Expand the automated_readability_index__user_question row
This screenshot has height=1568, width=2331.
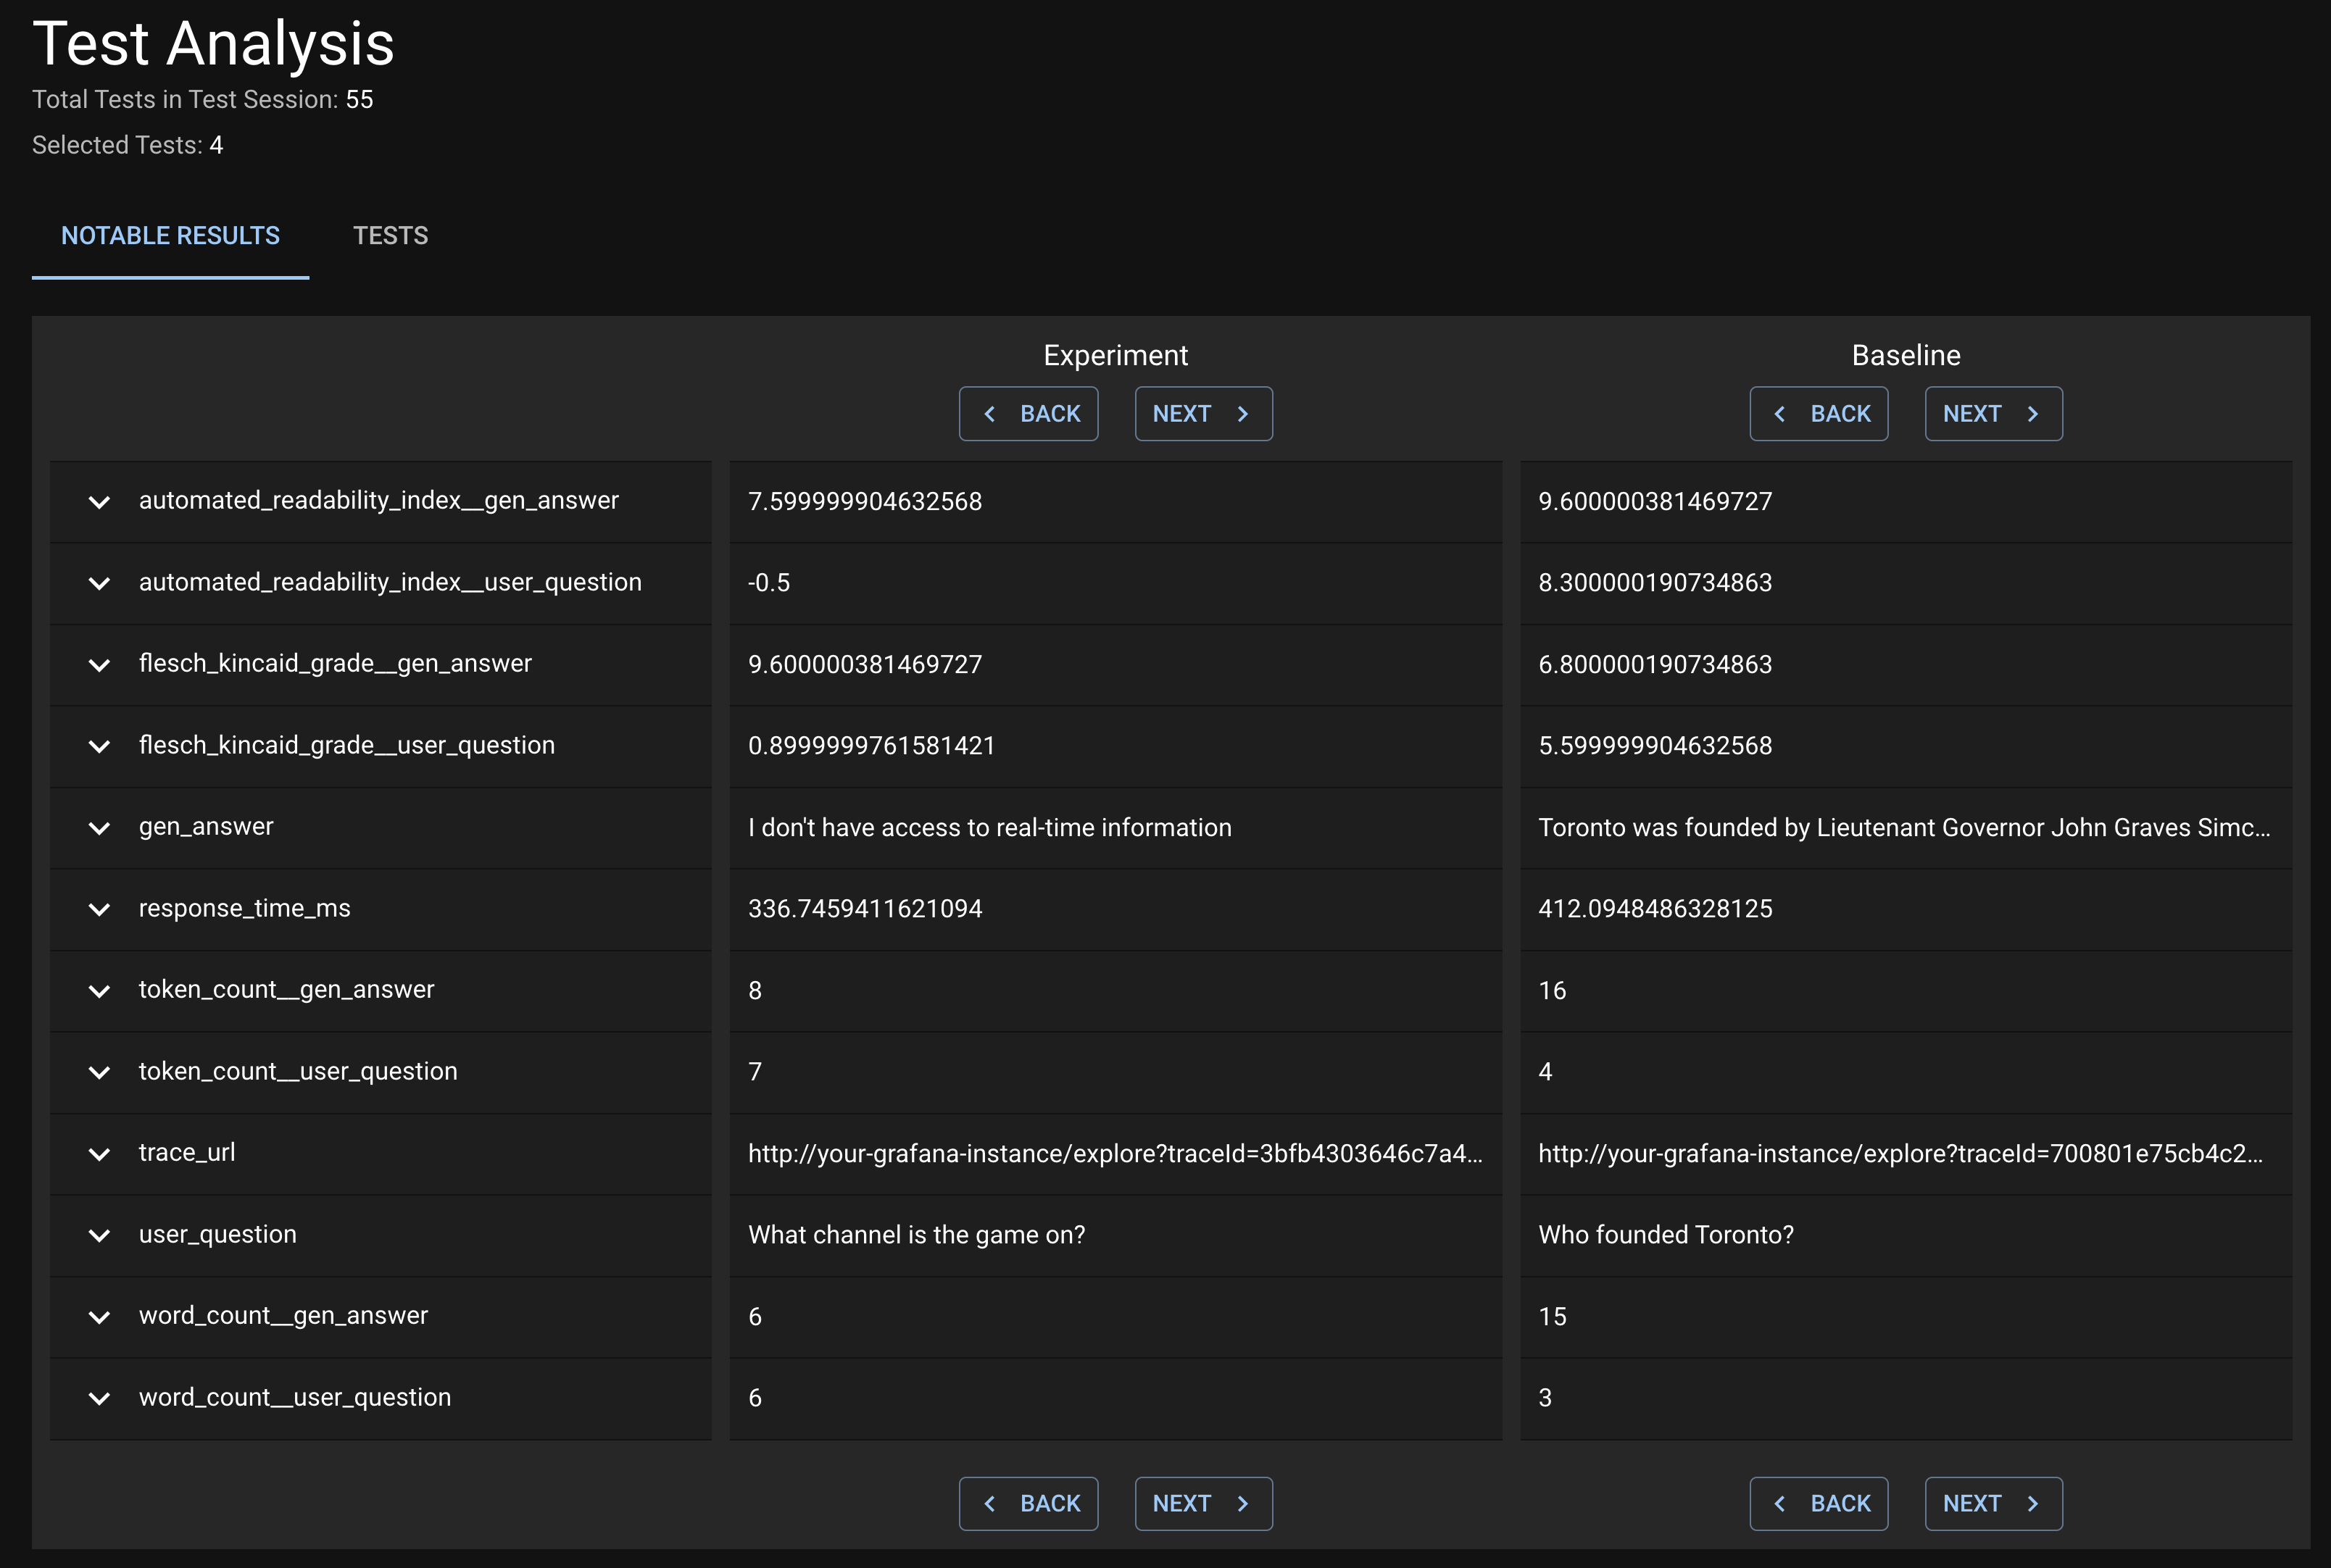[x=99, y=583]
